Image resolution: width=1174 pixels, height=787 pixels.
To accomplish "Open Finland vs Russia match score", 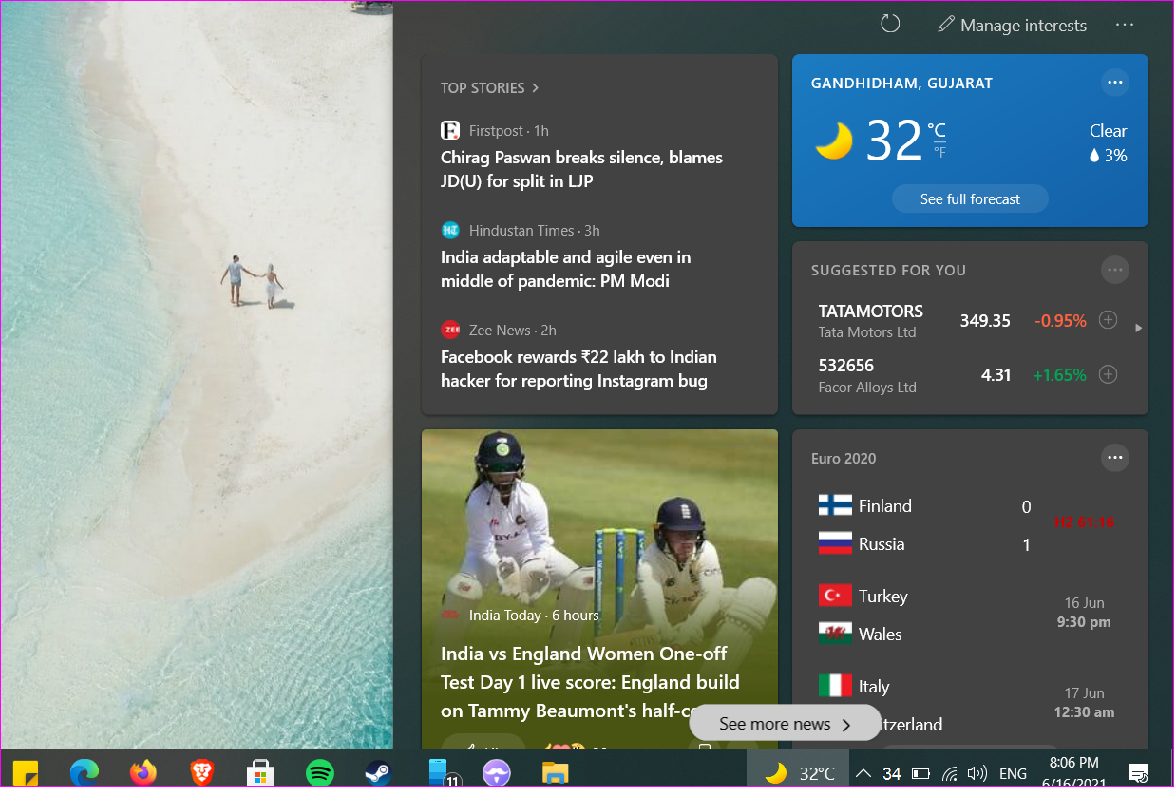I will pos(968,525).
